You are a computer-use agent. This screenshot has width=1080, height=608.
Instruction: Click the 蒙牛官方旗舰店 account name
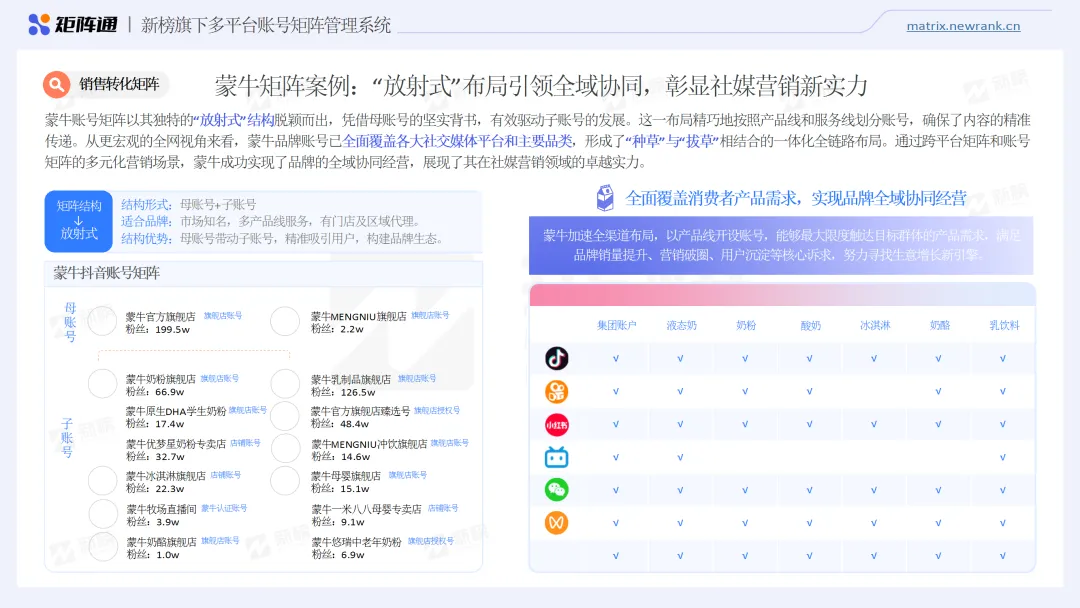(x=160, y=317)
